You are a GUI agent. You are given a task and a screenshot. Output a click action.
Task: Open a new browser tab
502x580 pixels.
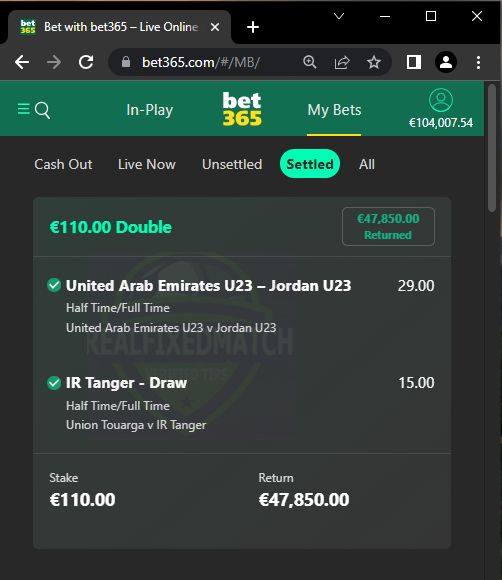(x=253, y=27)
